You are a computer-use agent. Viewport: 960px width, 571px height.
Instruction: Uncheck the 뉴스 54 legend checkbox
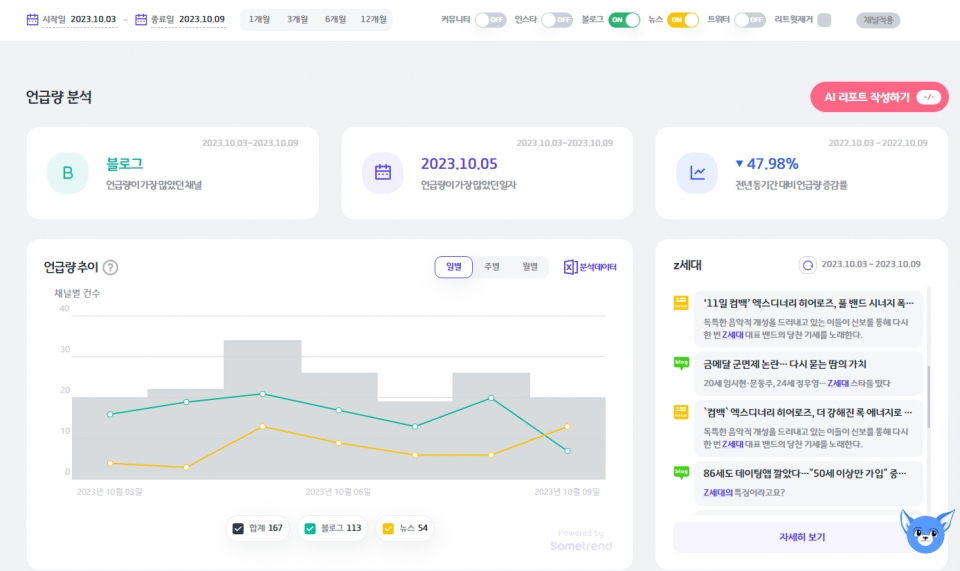[388, 528]
